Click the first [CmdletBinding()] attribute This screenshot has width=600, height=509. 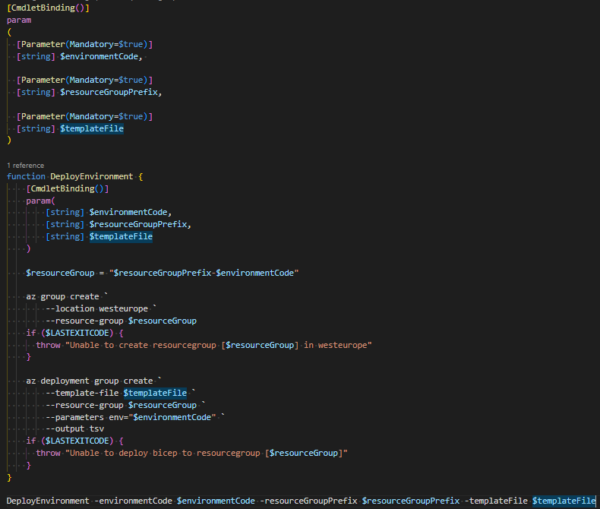(x=48, y=8)
